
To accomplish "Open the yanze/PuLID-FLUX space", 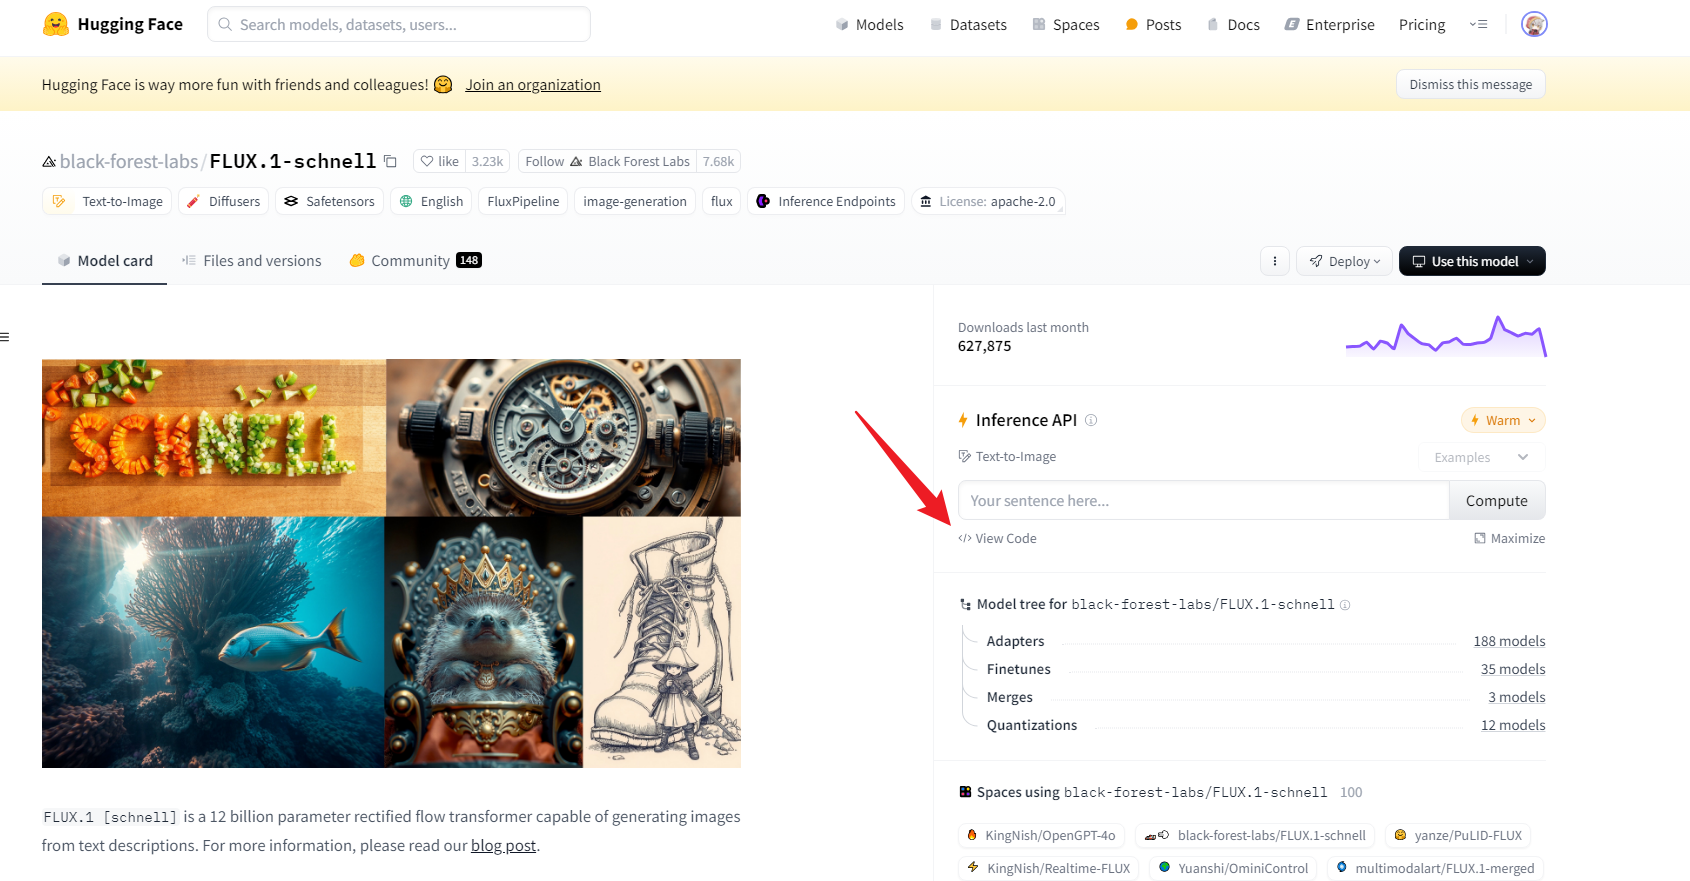I will (x=1458, y=835).
